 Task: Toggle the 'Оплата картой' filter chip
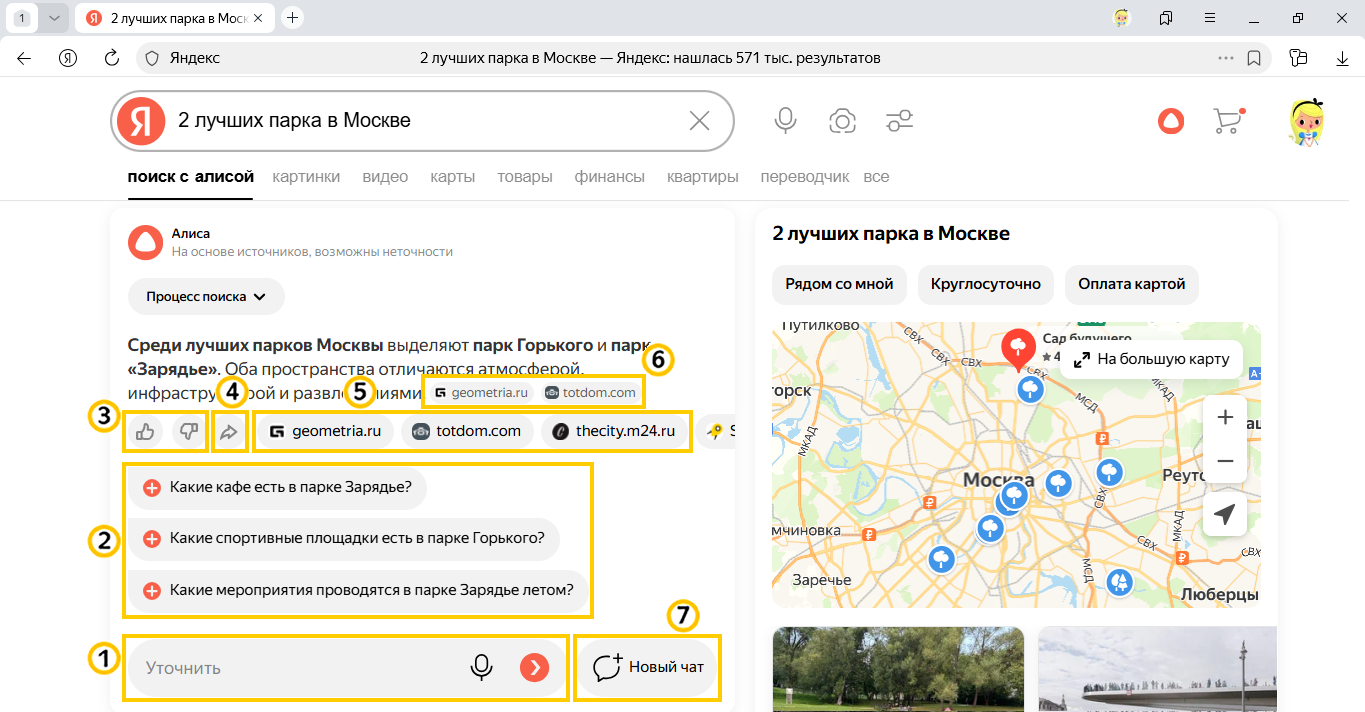click(x=1131, y=284)
